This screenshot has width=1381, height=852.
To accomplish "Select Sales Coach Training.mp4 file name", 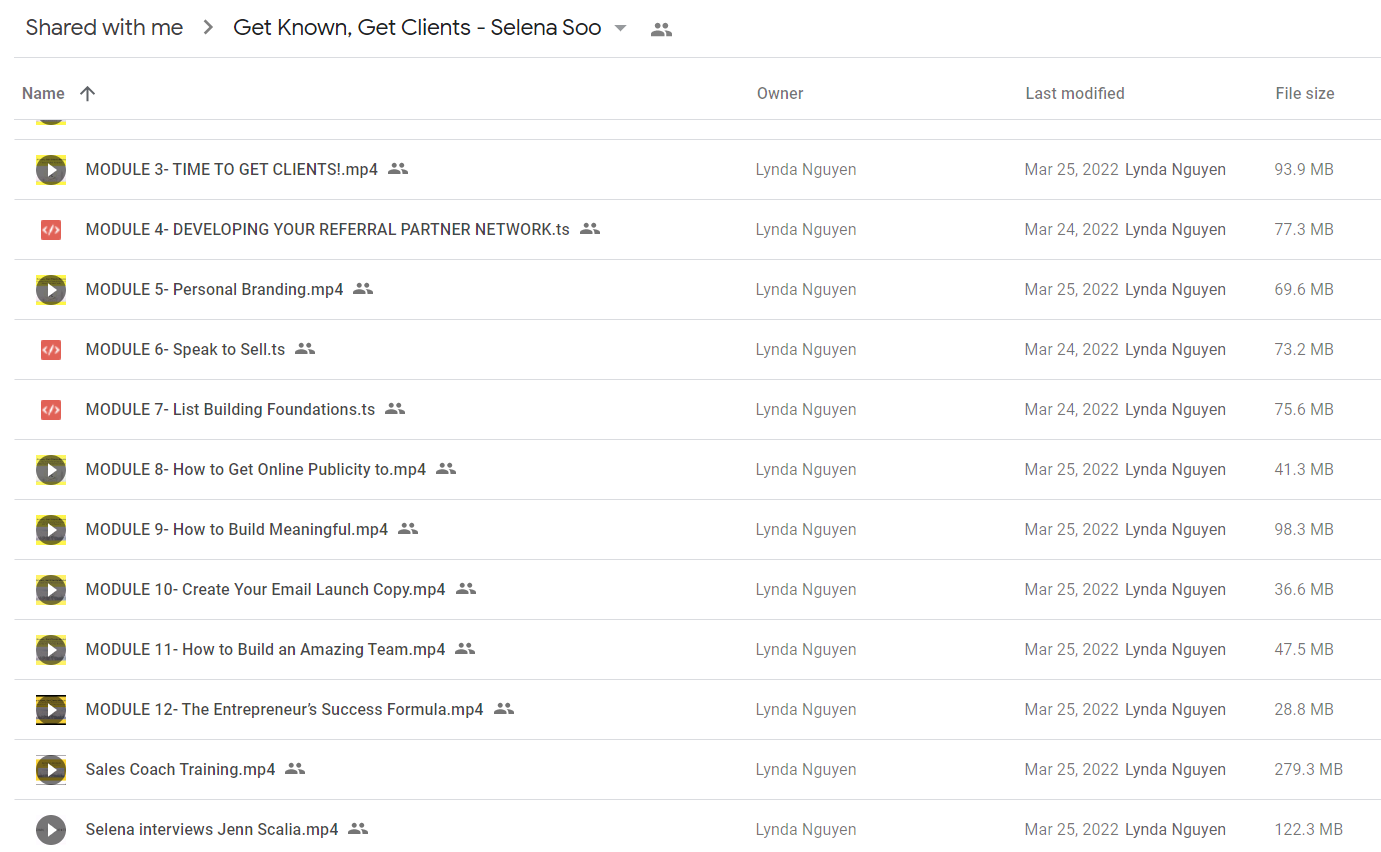I will click(181, 770).
